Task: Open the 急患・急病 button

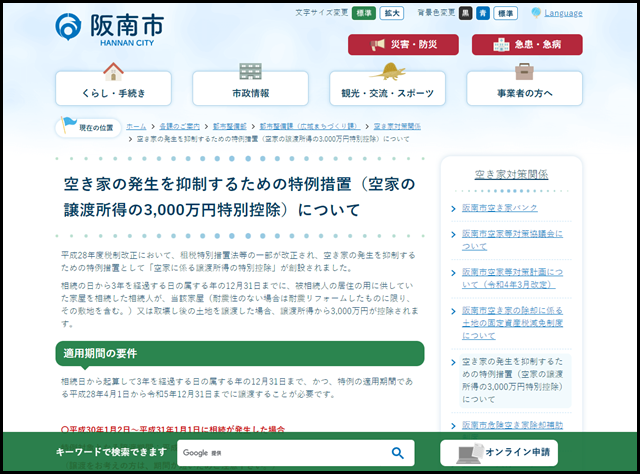Action: (x=527, y=45)
